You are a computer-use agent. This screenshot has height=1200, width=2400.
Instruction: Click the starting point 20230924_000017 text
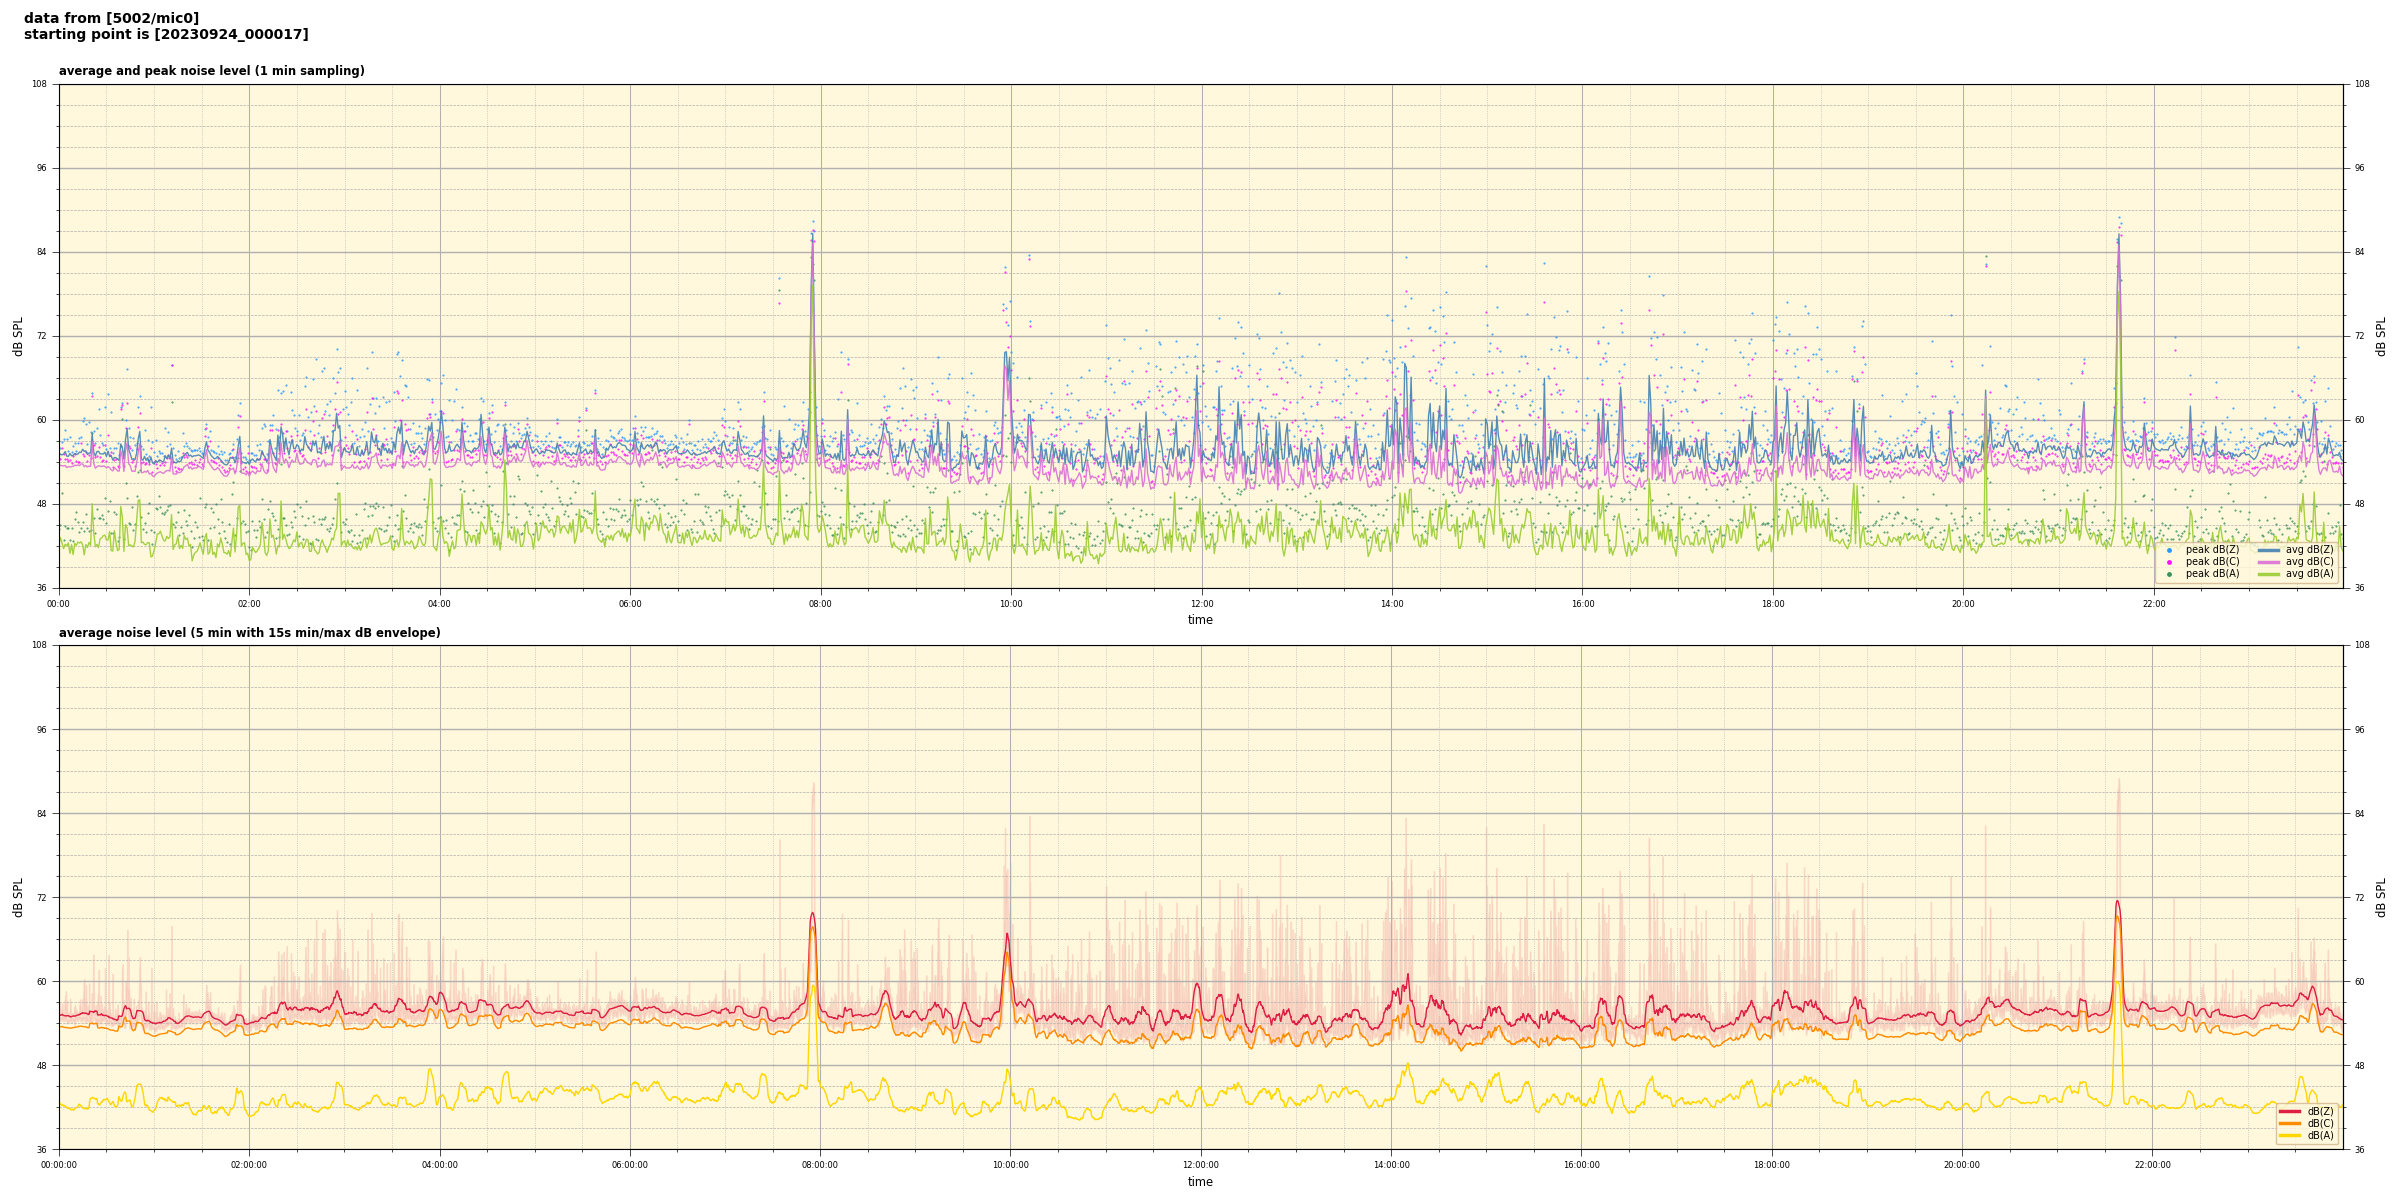(166, 35)
